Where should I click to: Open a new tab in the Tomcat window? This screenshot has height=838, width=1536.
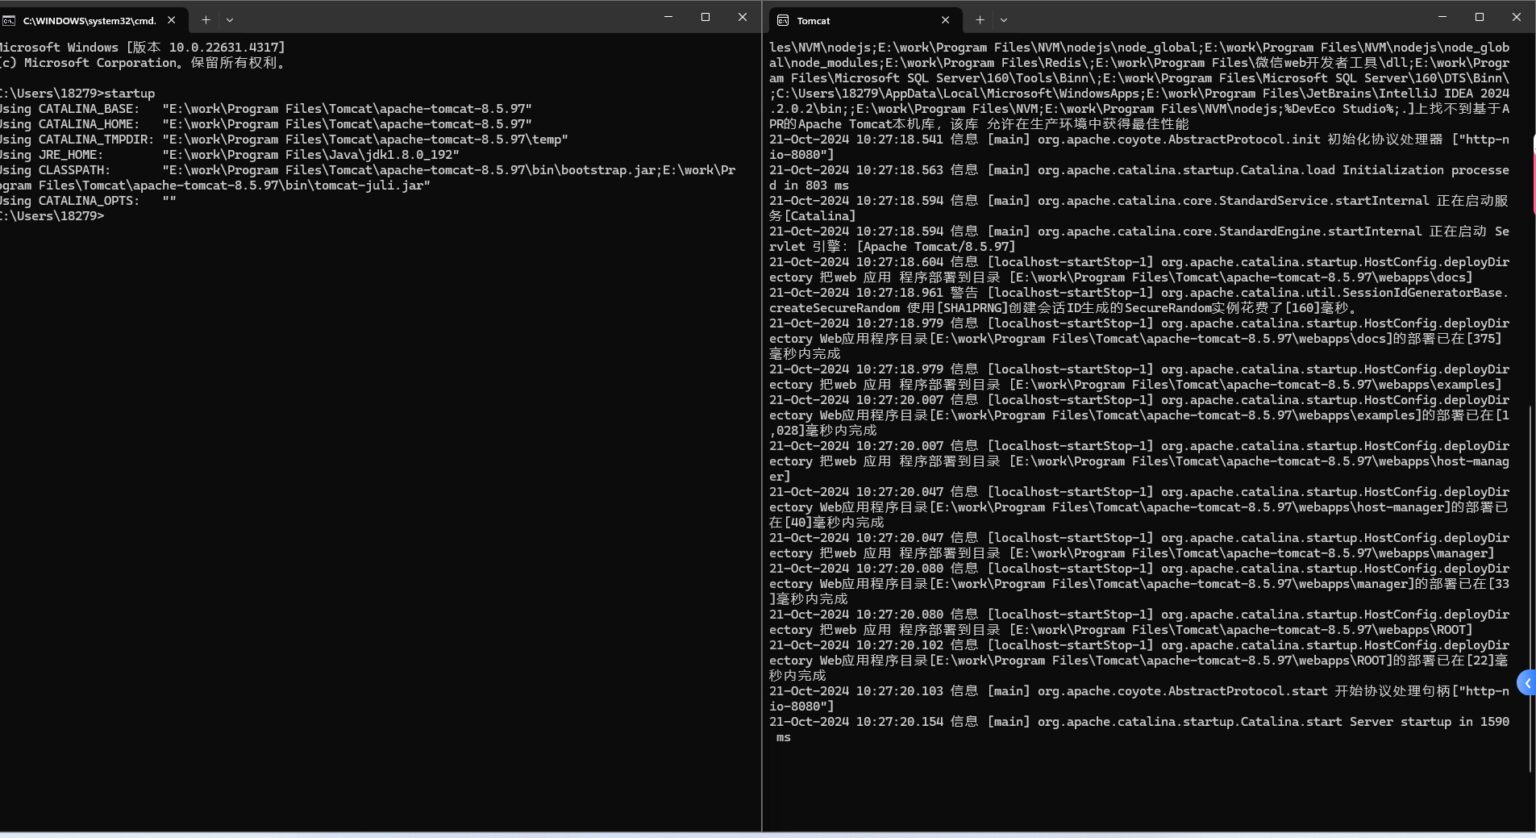[x=980, y=20]
